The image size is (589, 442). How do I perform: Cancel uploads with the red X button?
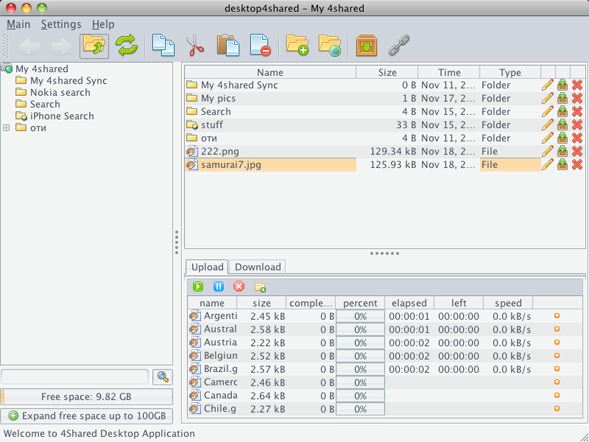pos(239,287)
